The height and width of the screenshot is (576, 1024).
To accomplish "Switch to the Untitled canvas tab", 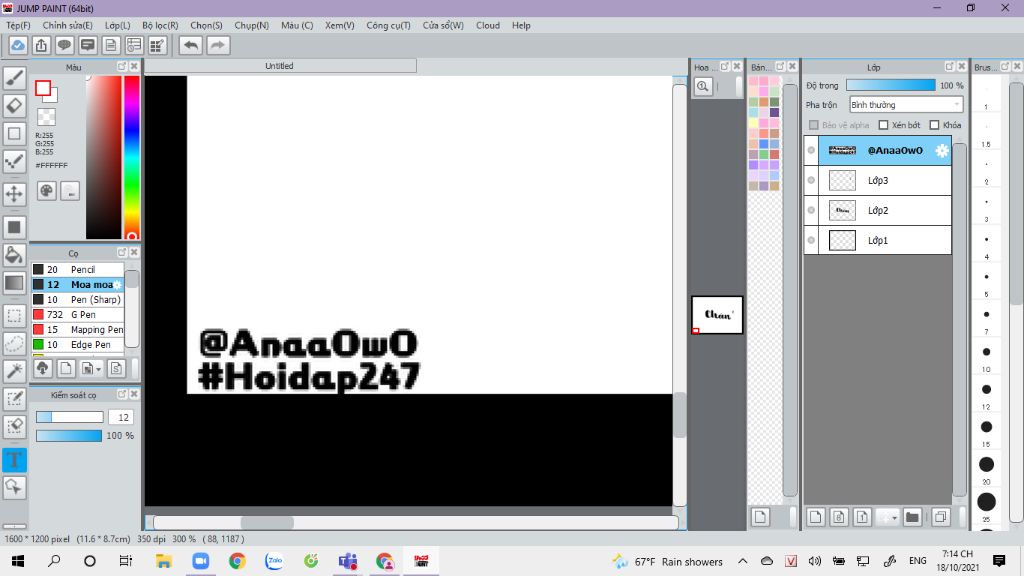I will click(x=280, y=66).
